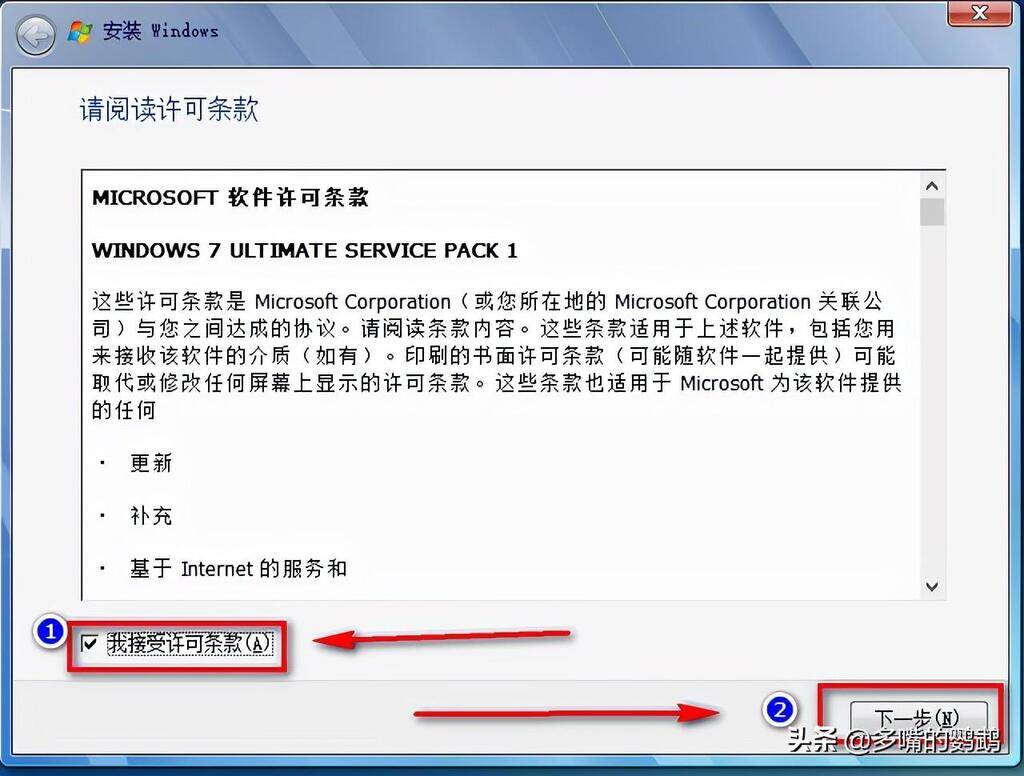Go back using the round arrow button

[x=35, y=34]
